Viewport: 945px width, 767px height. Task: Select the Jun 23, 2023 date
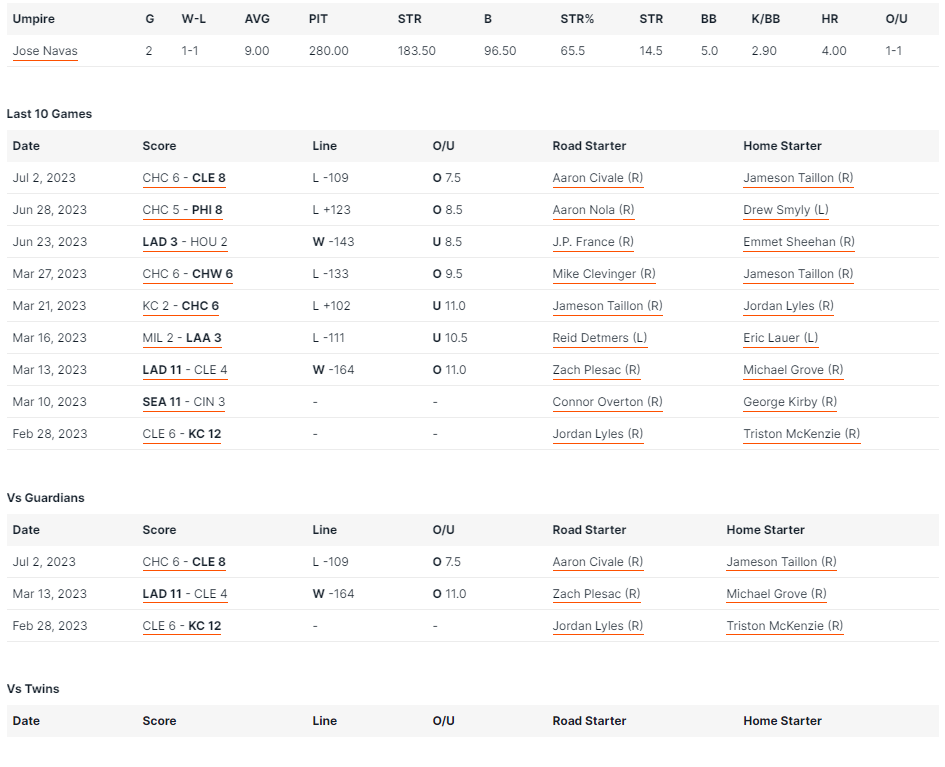click(50, 242)
